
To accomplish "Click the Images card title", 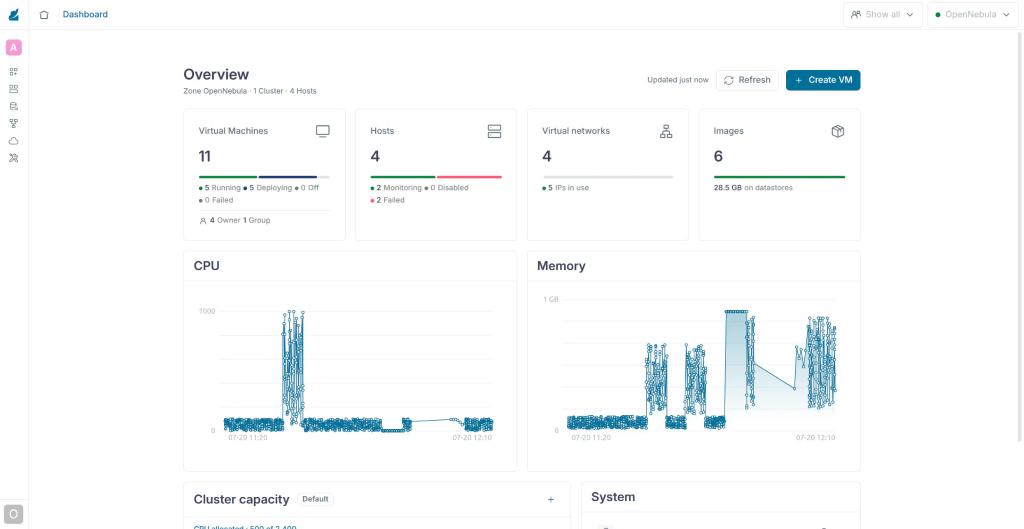I will click(729, 131).
